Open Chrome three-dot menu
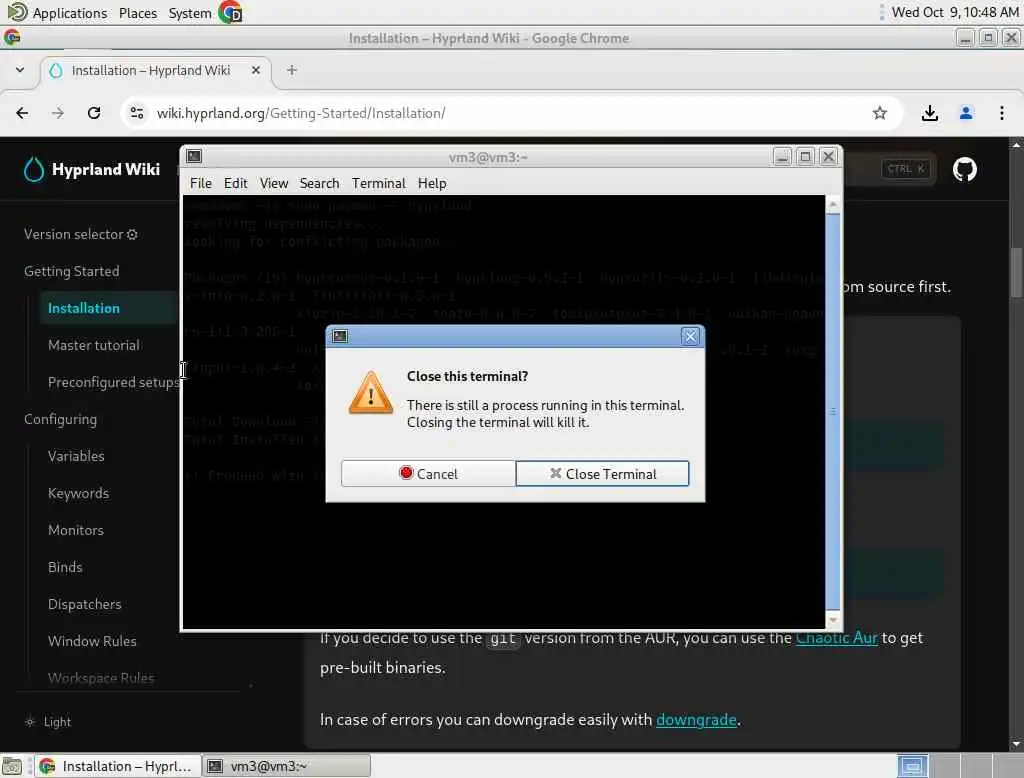Screen dimensions: 1024x778 (1002, 113)
